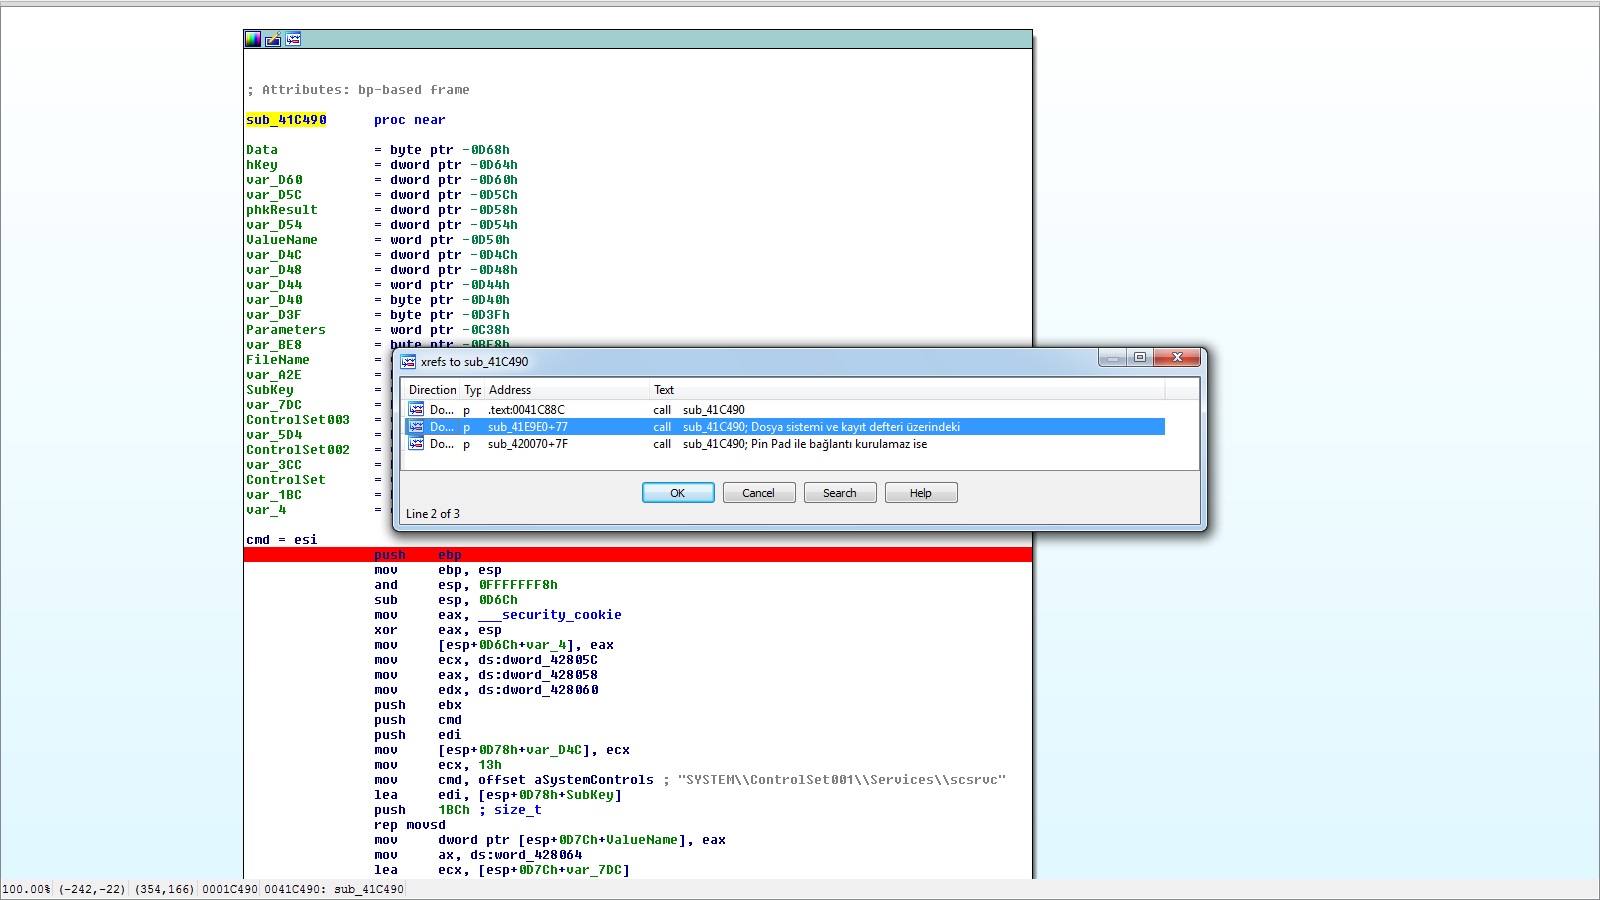Click the FileName variable name
This screenshot has width=1600, height=900.
[x=278, y=360]
